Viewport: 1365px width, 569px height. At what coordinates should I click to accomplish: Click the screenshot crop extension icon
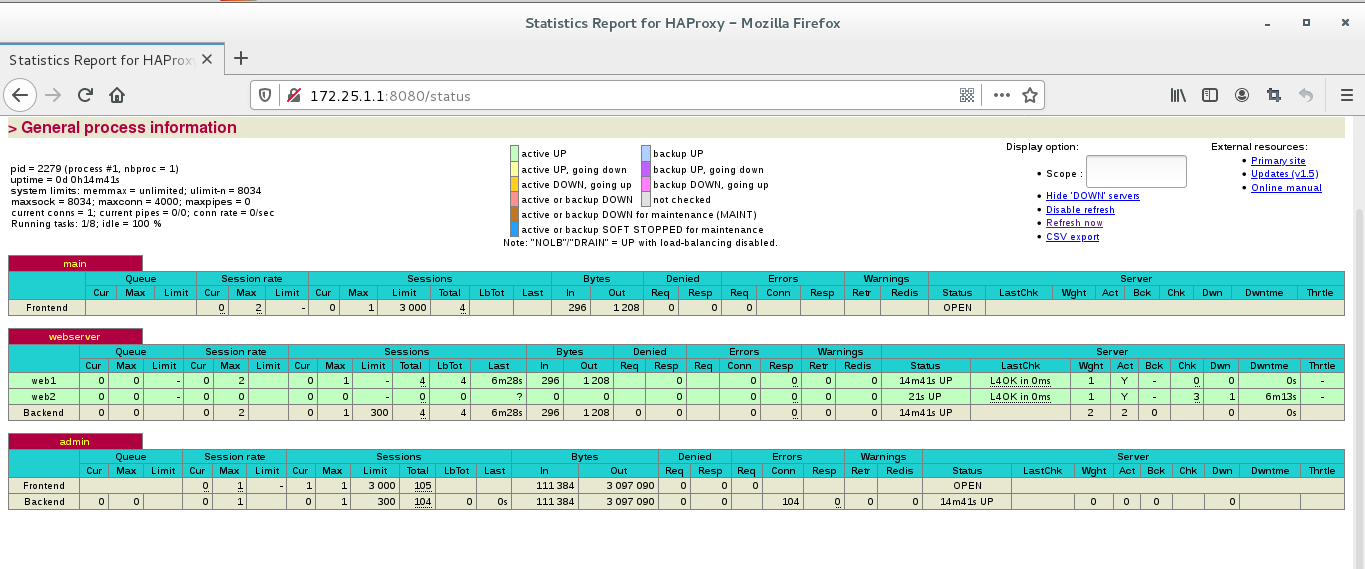1273,95
